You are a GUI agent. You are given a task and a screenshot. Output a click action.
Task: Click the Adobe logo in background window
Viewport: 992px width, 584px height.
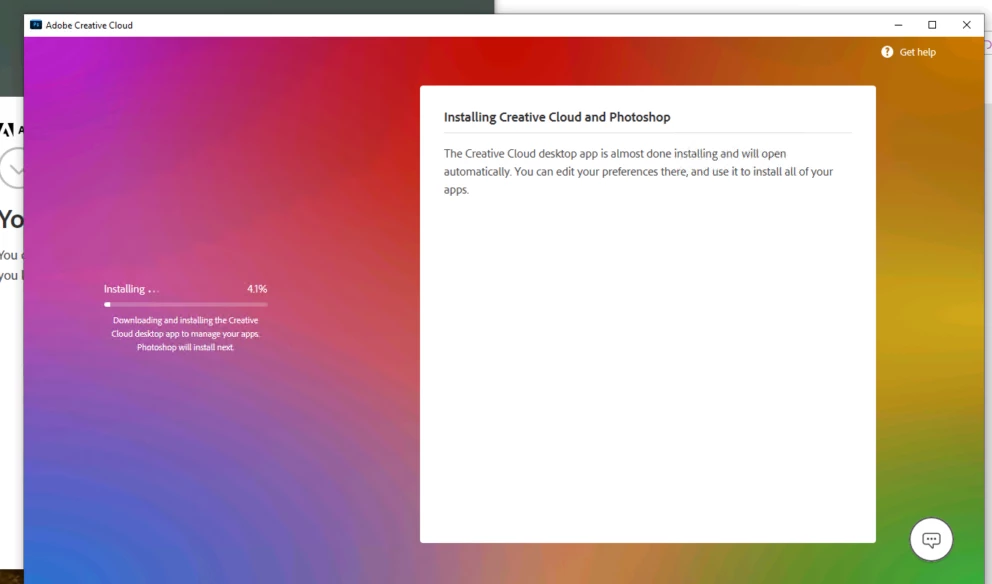[7, 130]
